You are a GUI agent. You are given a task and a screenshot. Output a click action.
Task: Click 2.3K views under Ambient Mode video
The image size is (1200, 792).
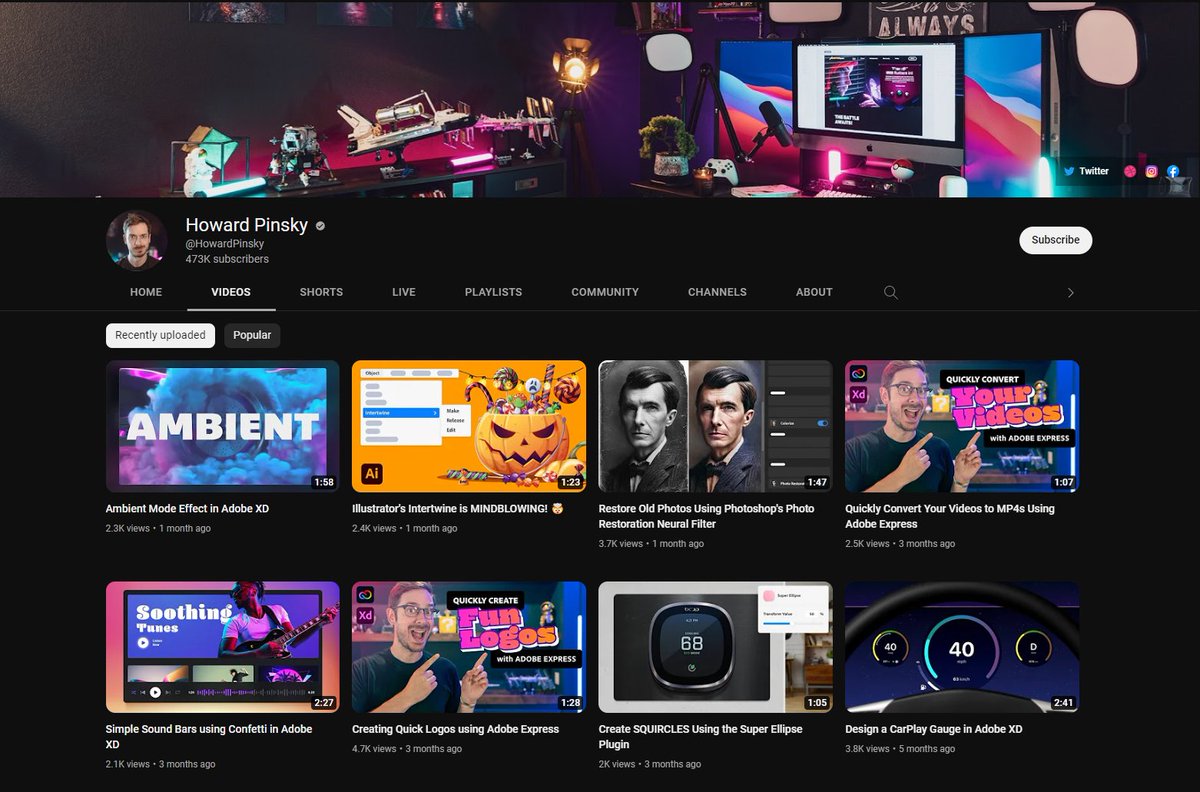coord(127,528)
